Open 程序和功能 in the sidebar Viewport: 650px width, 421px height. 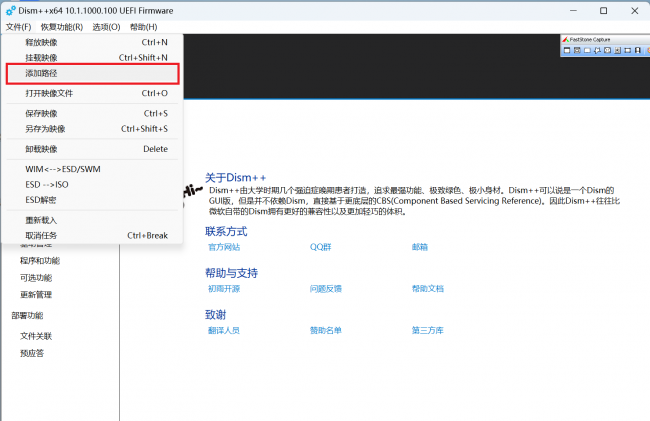(40, 261)
